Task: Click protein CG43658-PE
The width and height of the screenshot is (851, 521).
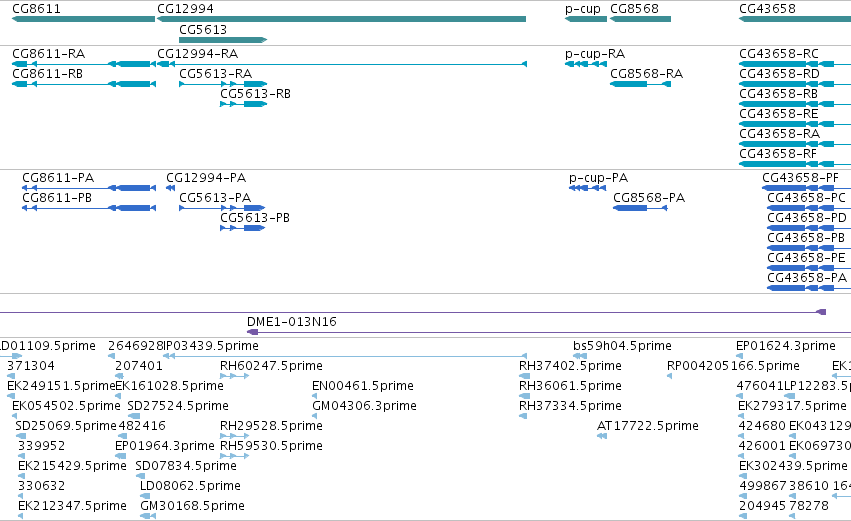Action: point(809,269)
